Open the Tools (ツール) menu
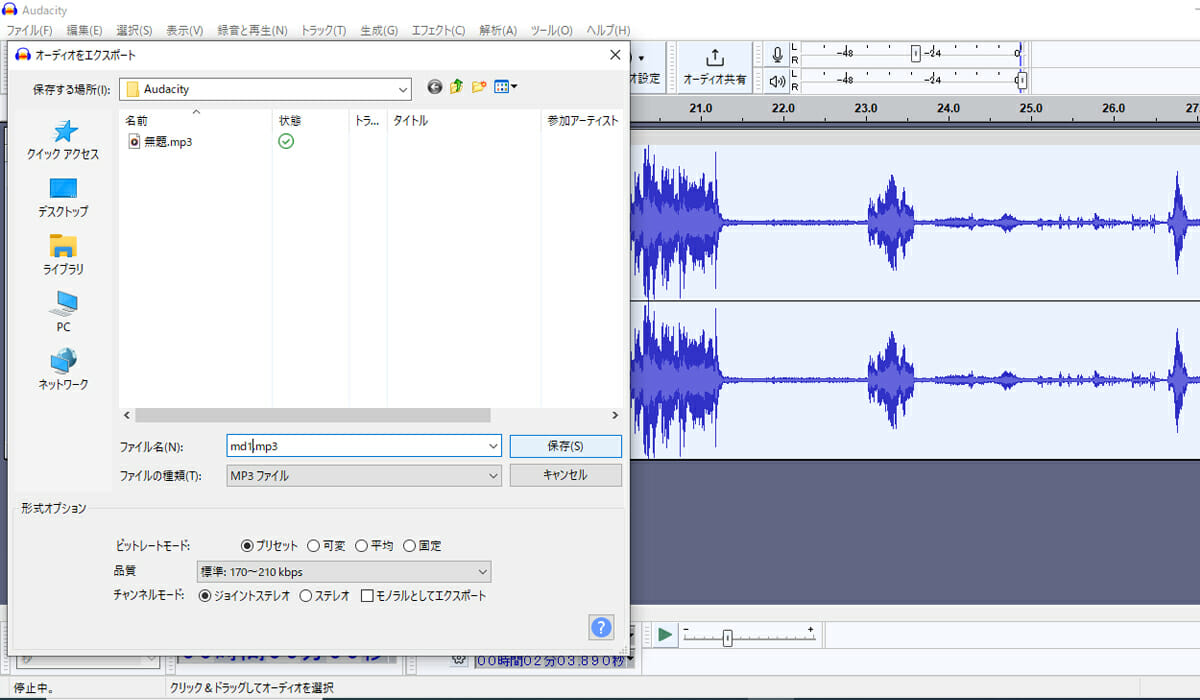 [552, 31]
